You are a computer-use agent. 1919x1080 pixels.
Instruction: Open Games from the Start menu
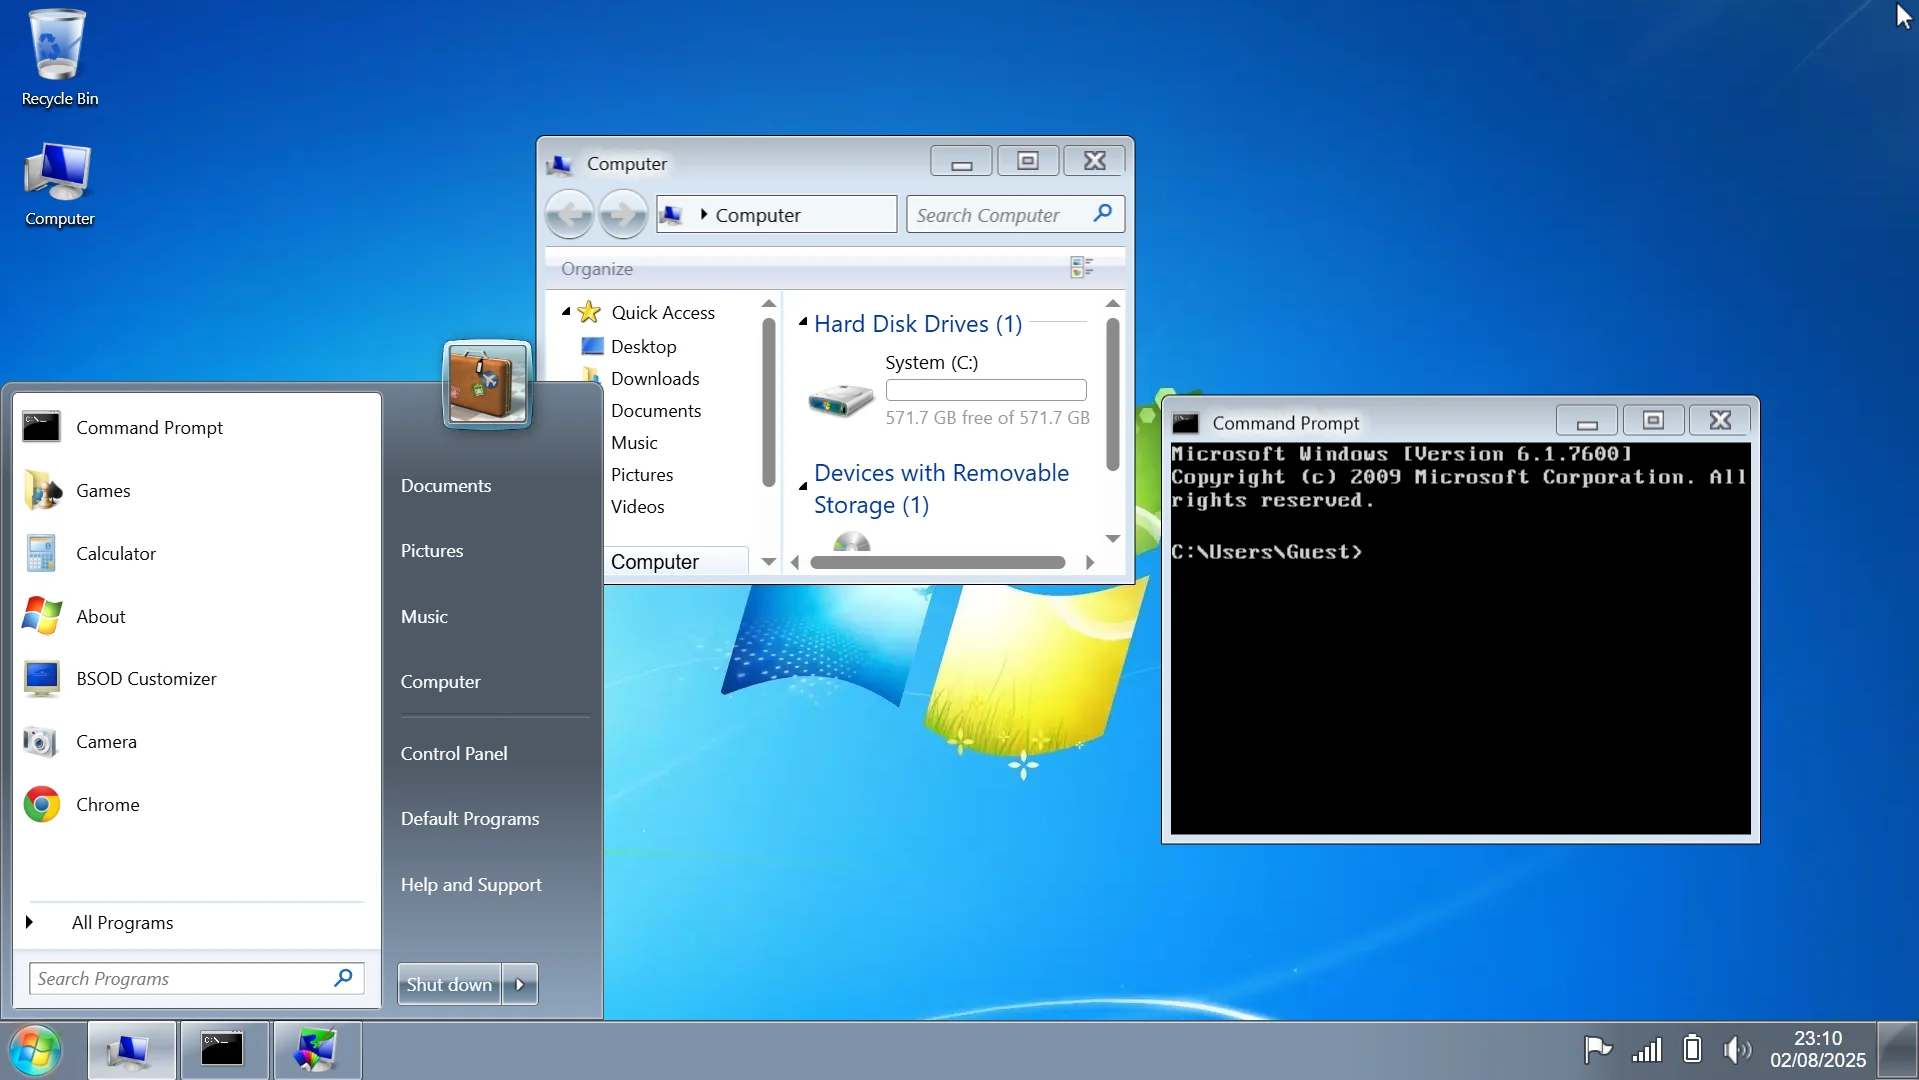coord(198,491)
